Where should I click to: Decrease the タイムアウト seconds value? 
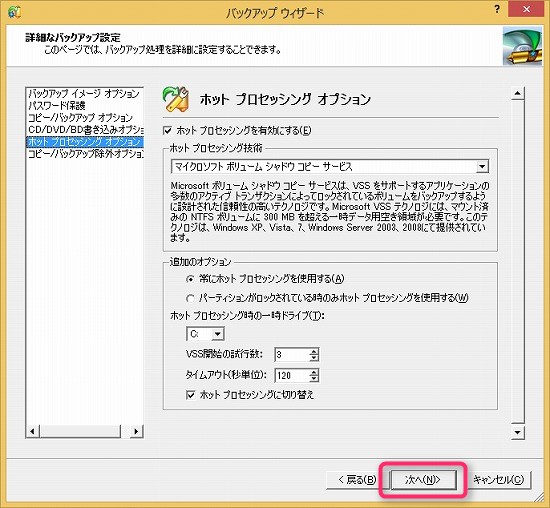point(314,379)
